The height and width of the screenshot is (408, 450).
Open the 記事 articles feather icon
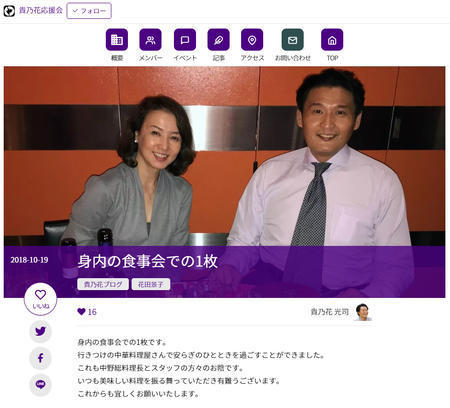click(x=218, y=40)
